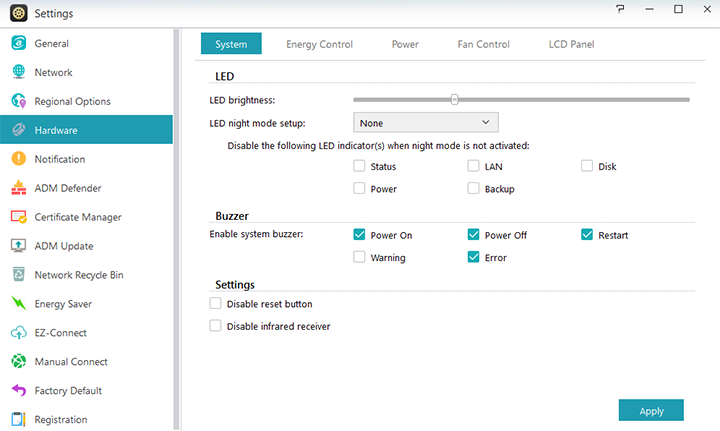Open General settings via its sidebar icon
Screen dimensions: 720x431
tap(18, 44)
